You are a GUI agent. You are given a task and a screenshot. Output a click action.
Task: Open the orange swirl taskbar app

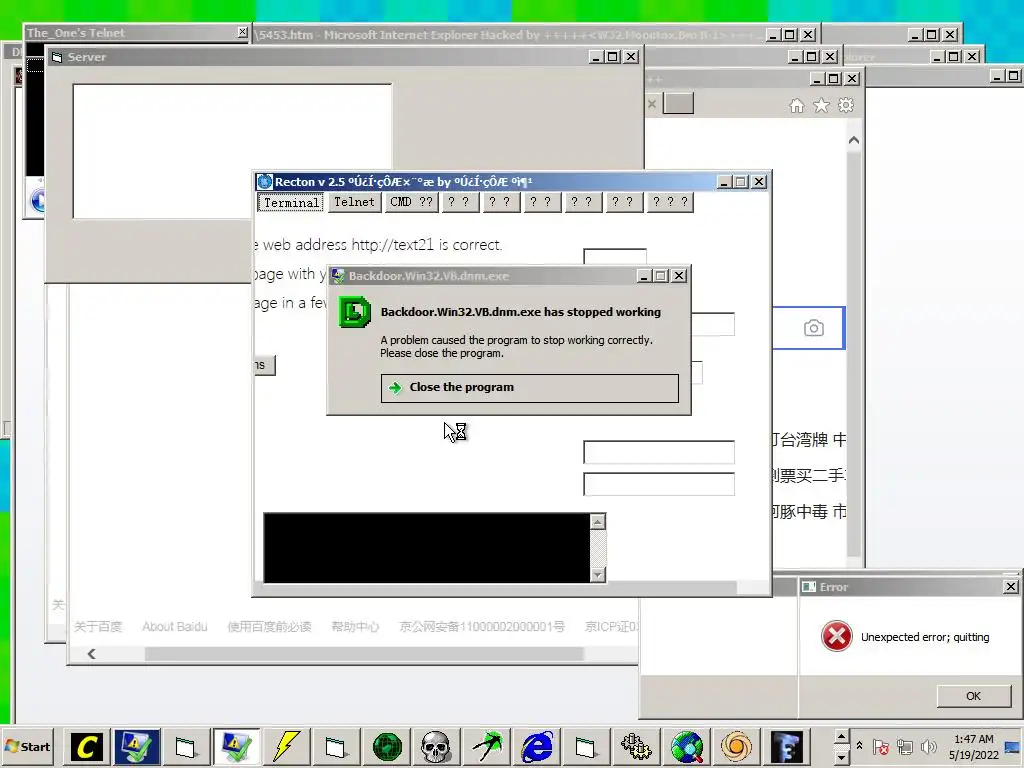(x=737, y=746)
